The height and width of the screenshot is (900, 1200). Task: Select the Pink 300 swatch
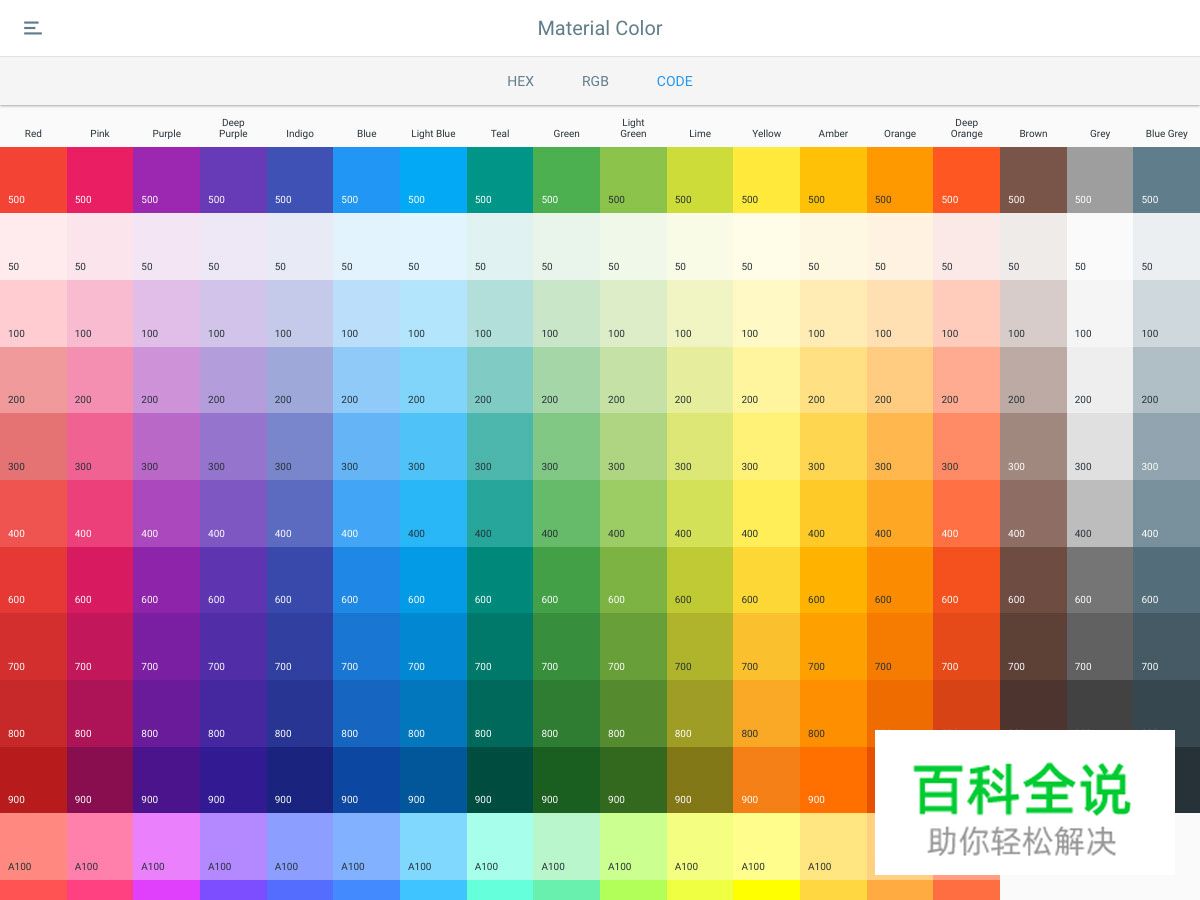(100, 447)
